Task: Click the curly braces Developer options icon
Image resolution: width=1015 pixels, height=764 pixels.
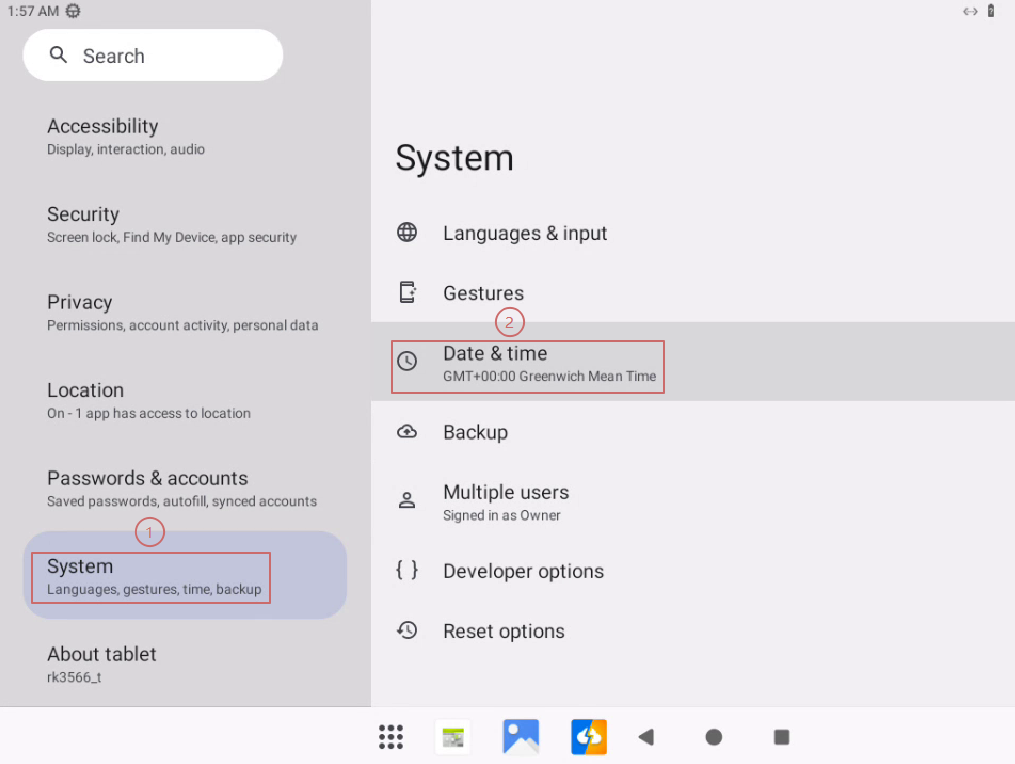Action: [407, 571]
